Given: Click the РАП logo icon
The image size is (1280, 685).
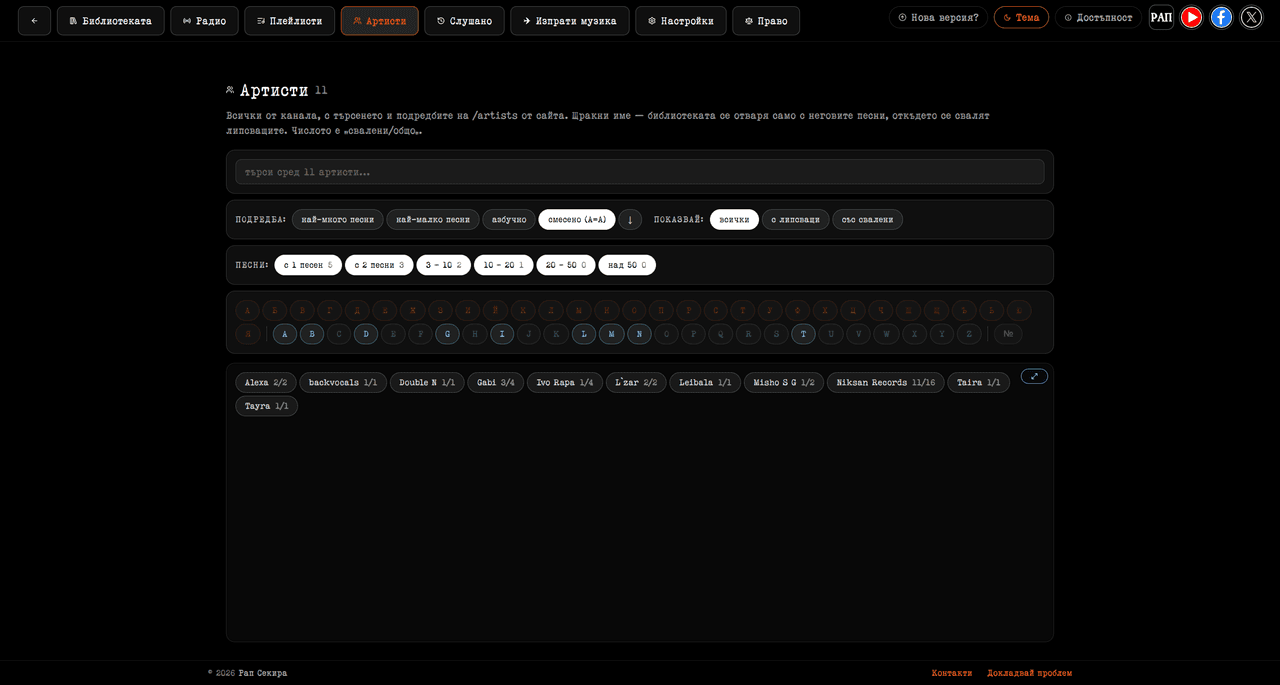Looking at the screenshot, I should [1161, 17].
